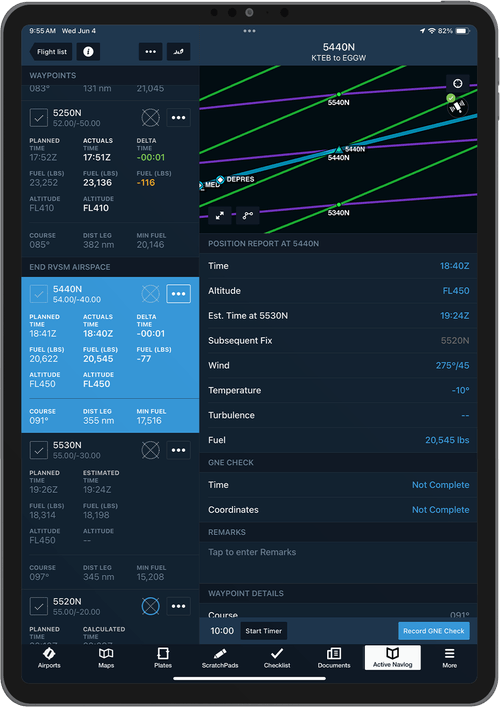Open Documents tab
This screenshot has width=500, height=707.
pyautogui.click(x=334, y=658)
